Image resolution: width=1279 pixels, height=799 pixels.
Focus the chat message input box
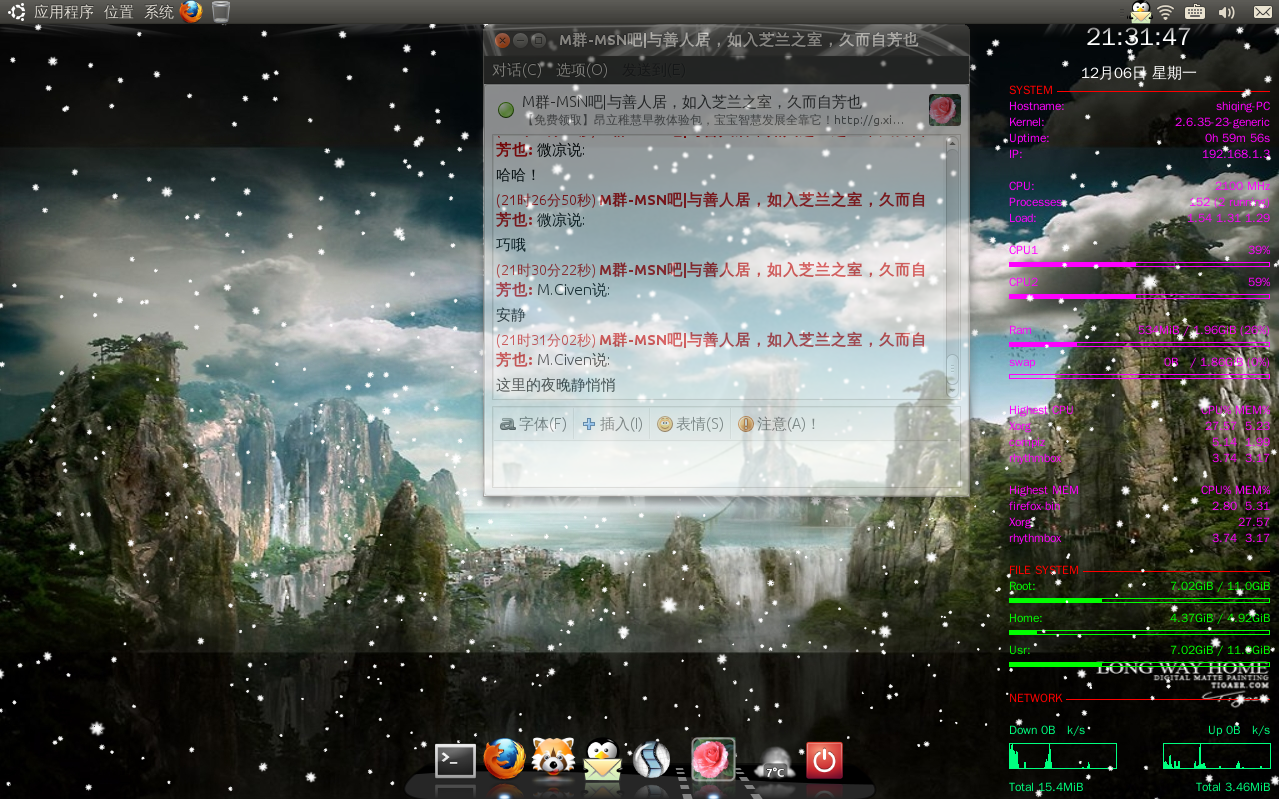coord(726,464)
